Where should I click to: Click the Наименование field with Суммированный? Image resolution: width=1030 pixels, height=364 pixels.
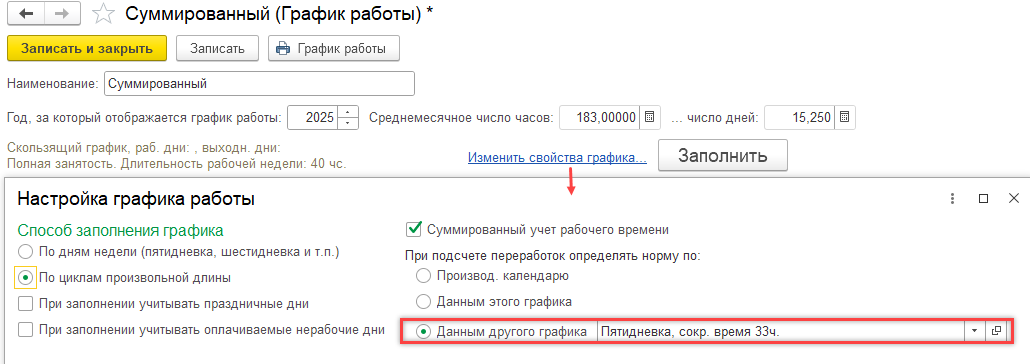coord(259,84)
